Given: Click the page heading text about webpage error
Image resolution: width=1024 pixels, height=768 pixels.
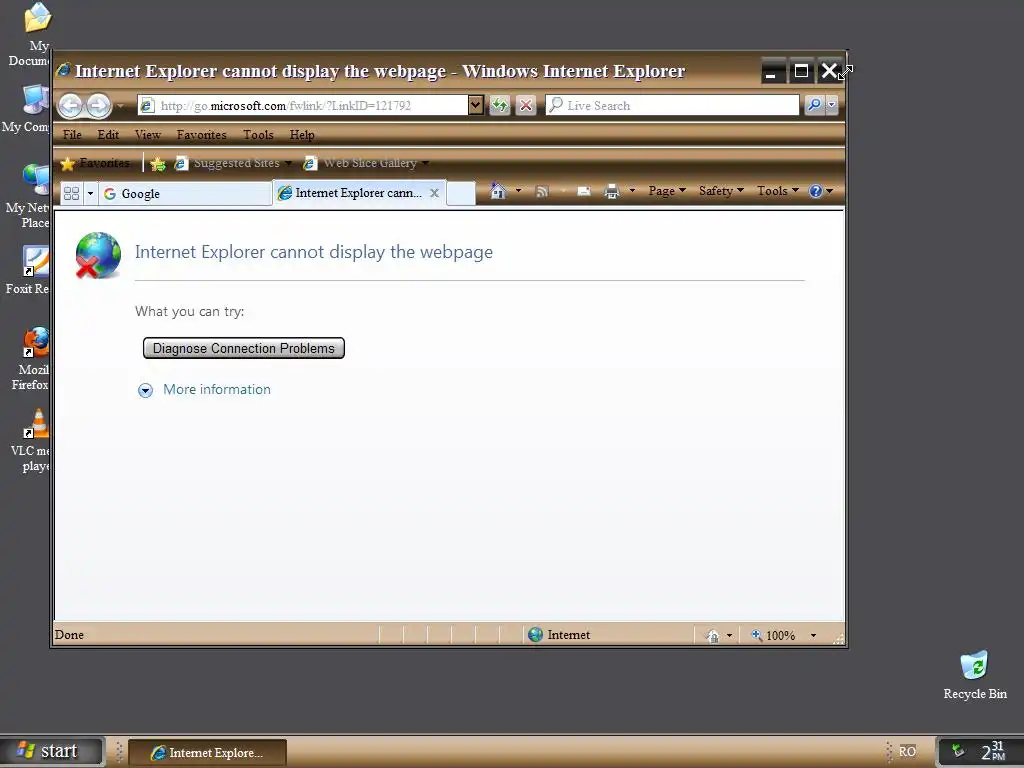Looking at the screenshot, I should click(x=313, y=252).
